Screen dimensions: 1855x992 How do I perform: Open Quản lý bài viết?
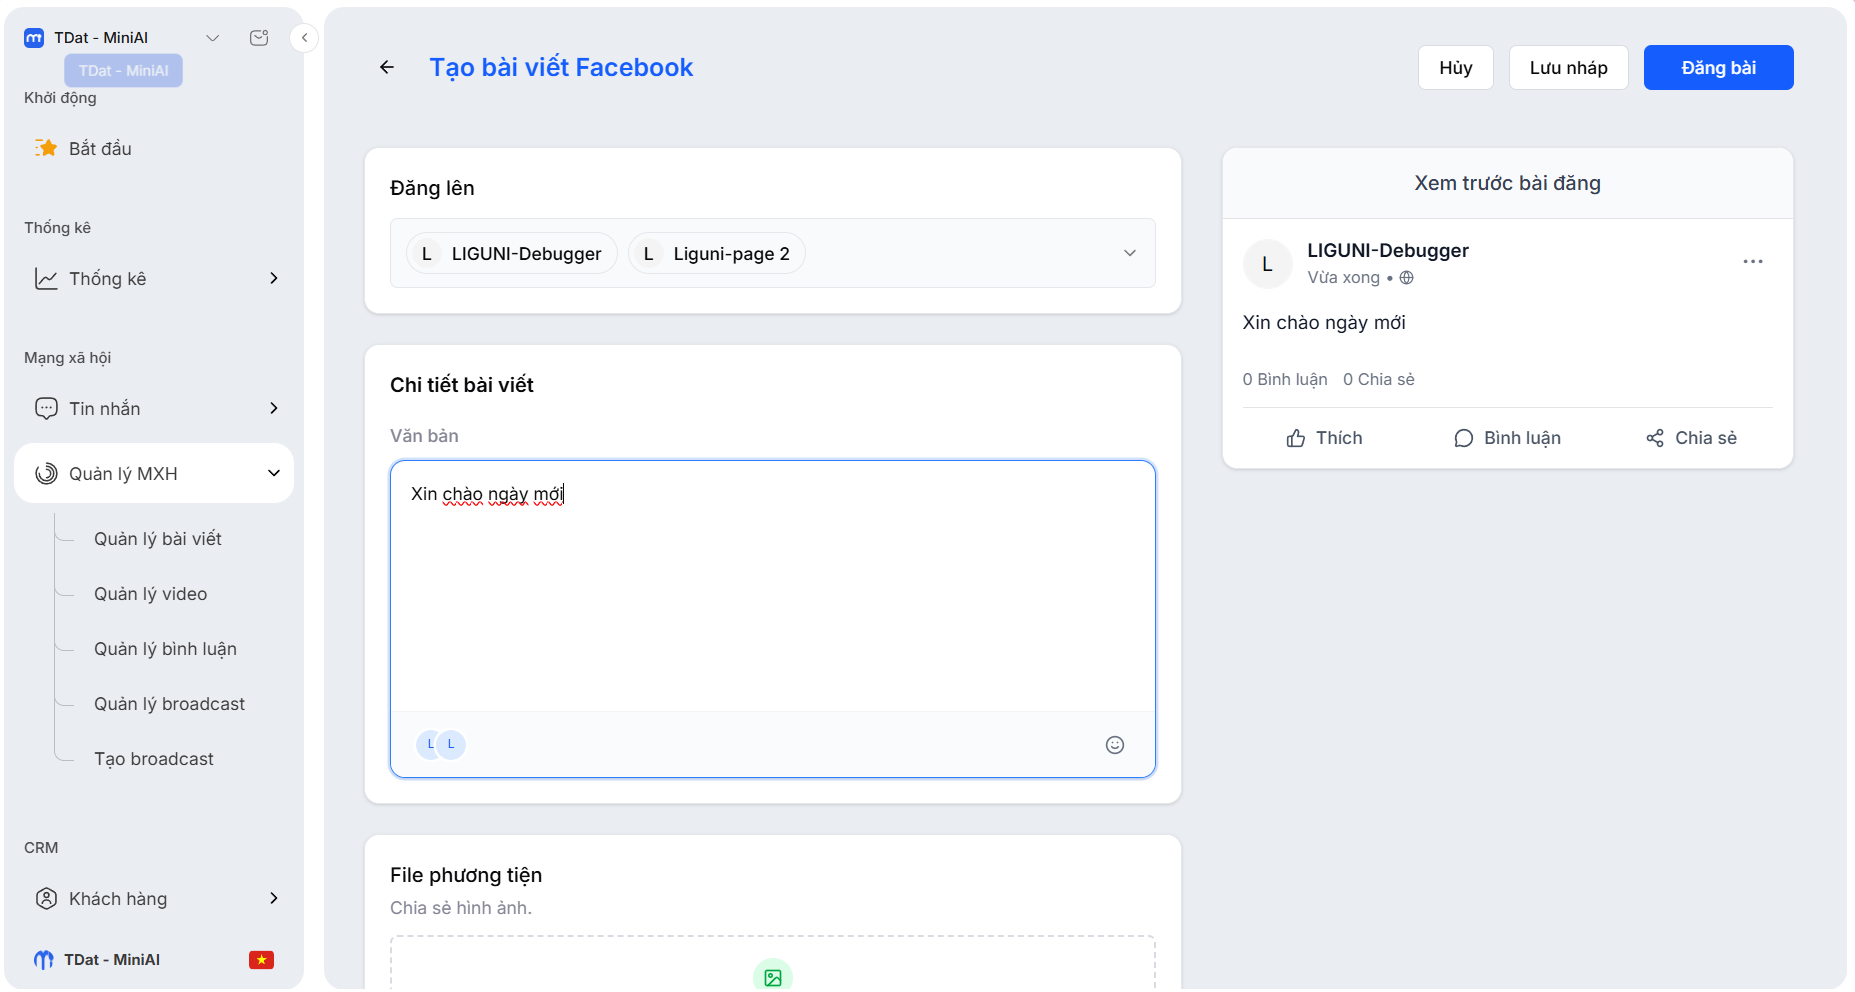(158, 539)
